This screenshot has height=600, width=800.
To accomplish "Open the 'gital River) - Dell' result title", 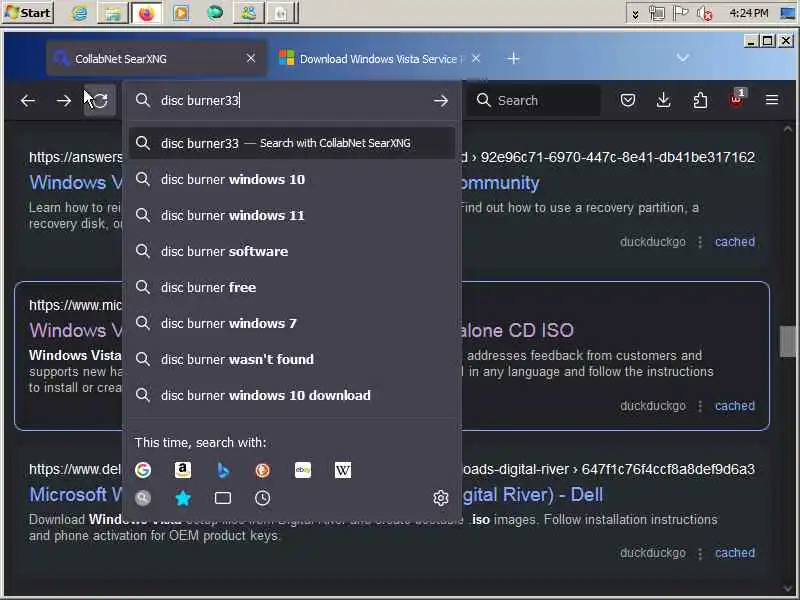I will point(533,495).
